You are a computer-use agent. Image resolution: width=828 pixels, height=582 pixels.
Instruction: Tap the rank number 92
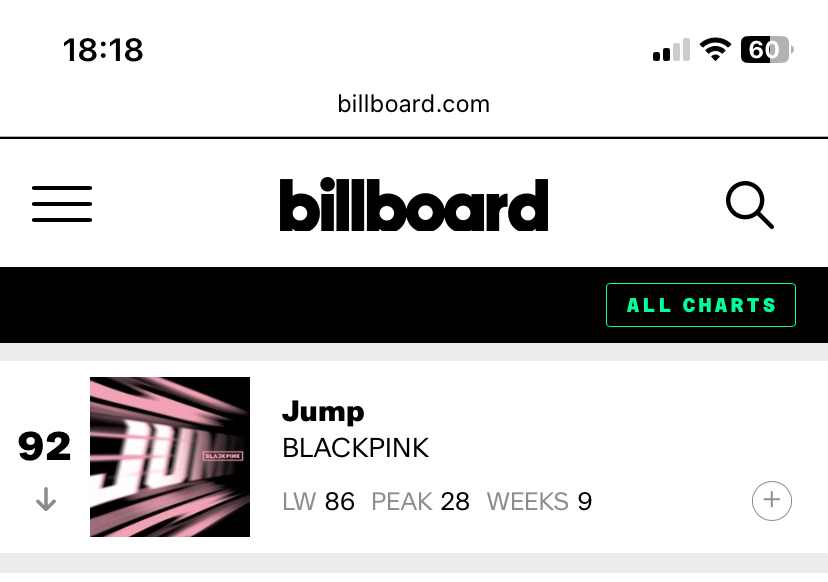pyautogui.click(x=44, y=446)
